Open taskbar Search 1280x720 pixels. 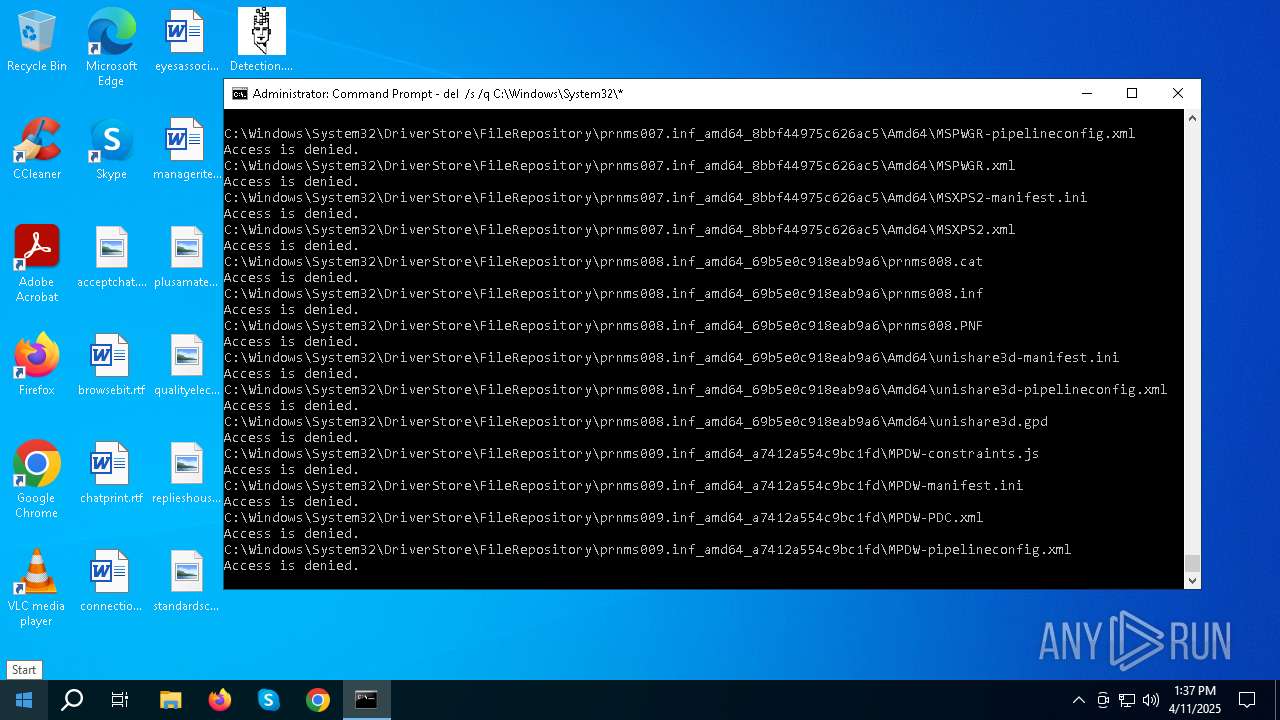[x=72, y=700]
